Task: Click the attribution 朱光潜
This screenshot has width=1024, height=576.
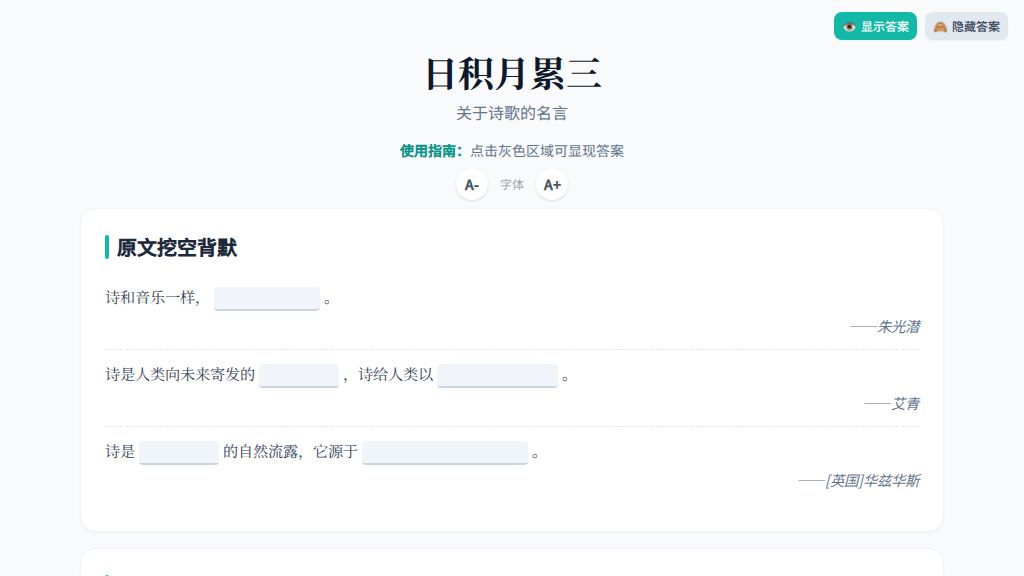Action: [886, 327]
